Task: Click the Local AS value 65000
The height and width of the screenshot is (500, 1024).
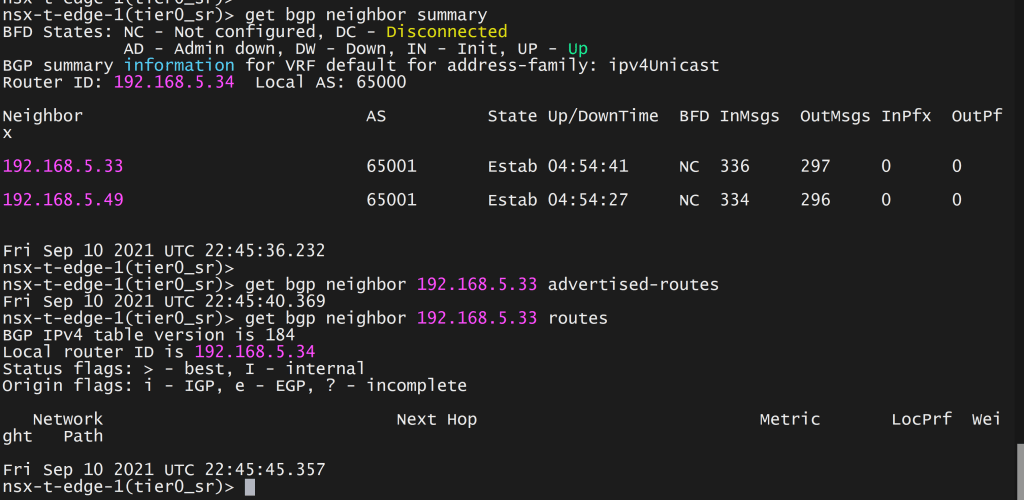Action: 381,83
